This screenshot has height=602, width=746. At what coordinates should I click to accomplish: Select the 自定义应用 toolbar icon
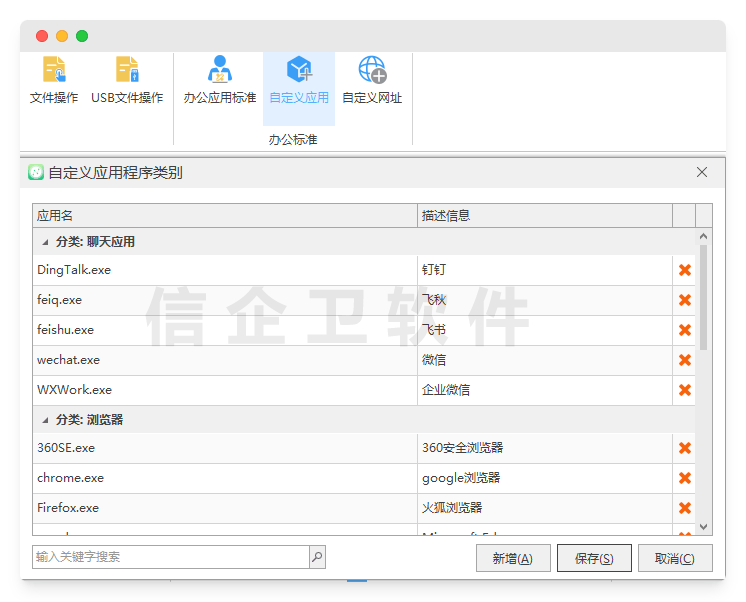point(299,70)
